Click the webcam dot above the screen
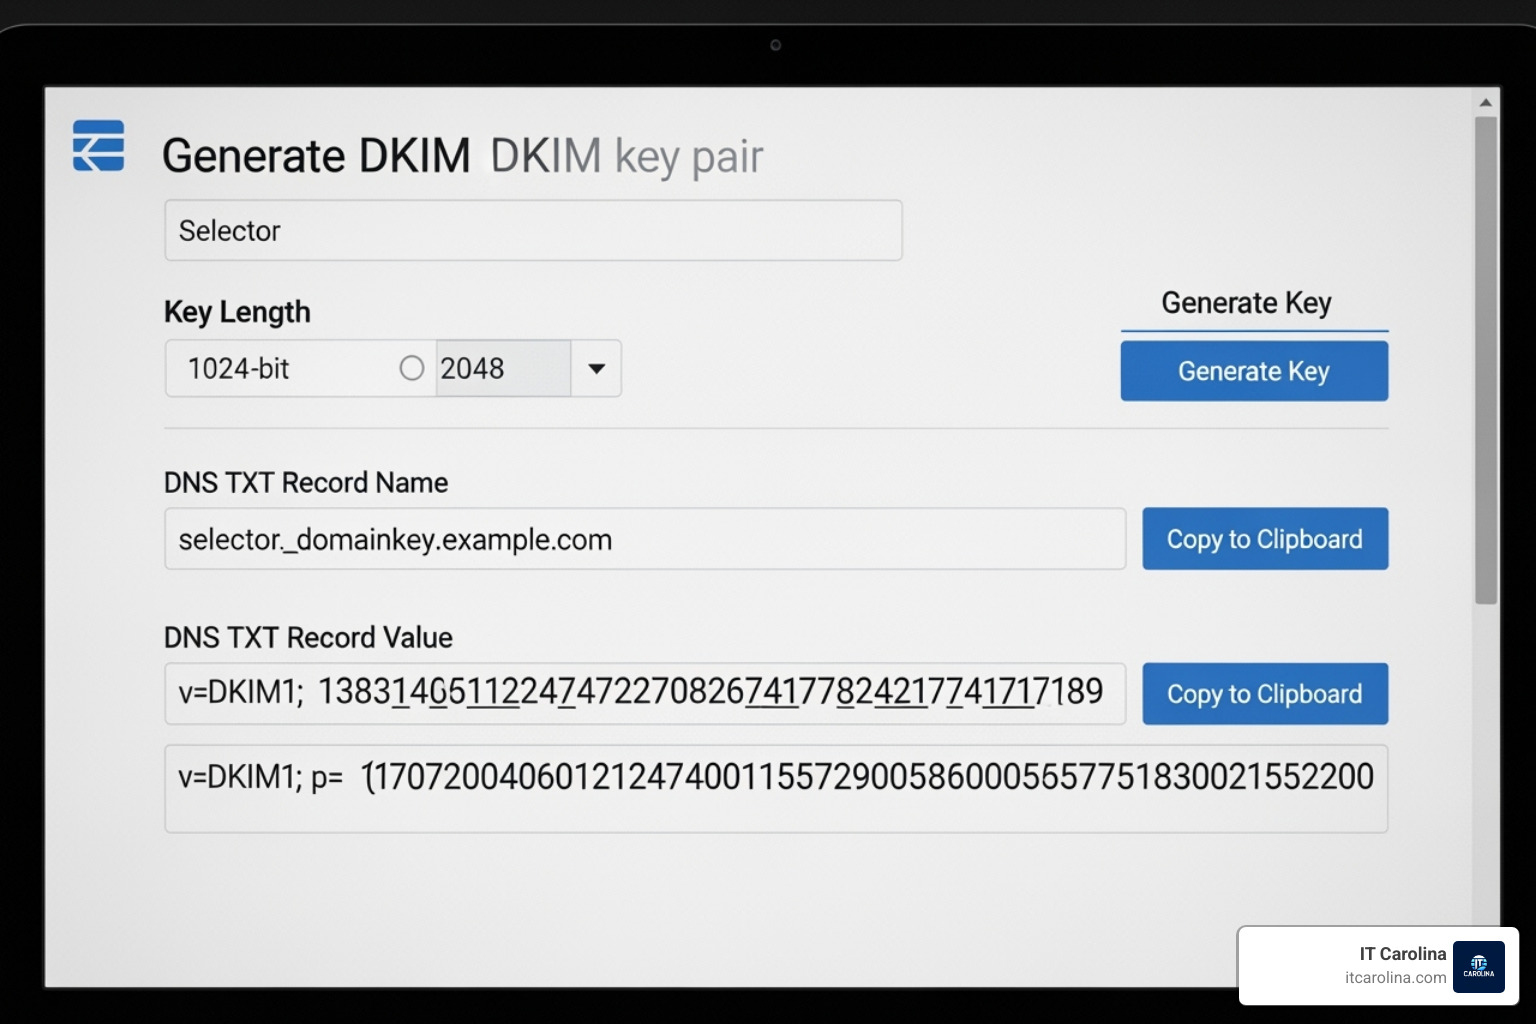1536x1024 pixels. click(775, 45)
